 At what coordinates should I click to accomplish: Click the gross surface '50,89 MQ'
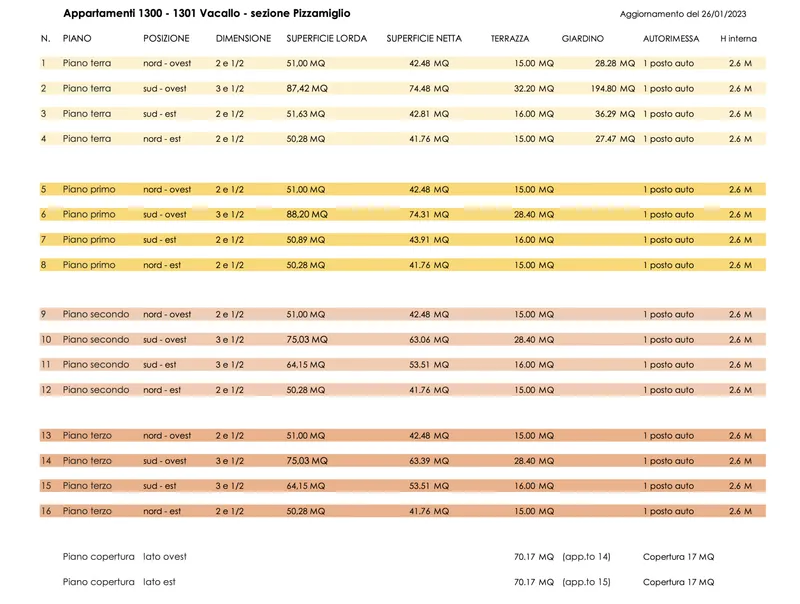click(306, 240)
